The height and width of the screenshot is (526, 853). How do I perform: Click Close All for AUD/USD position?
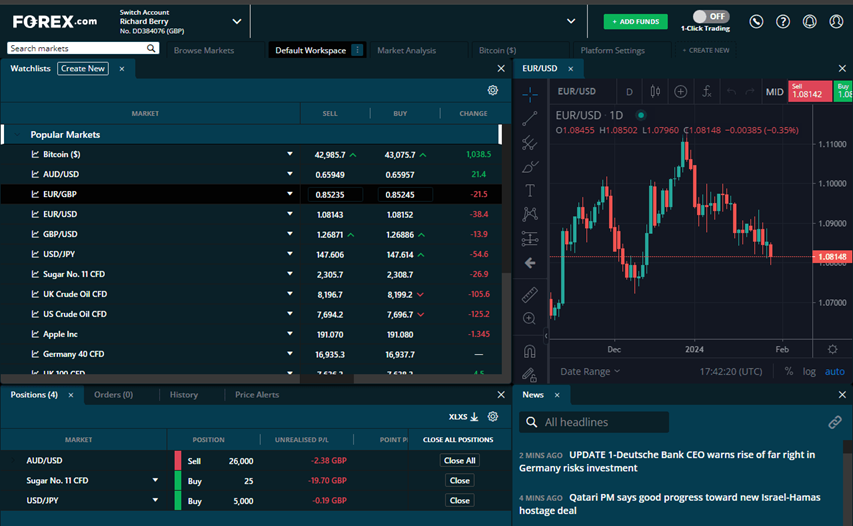[x=460, y=460]
